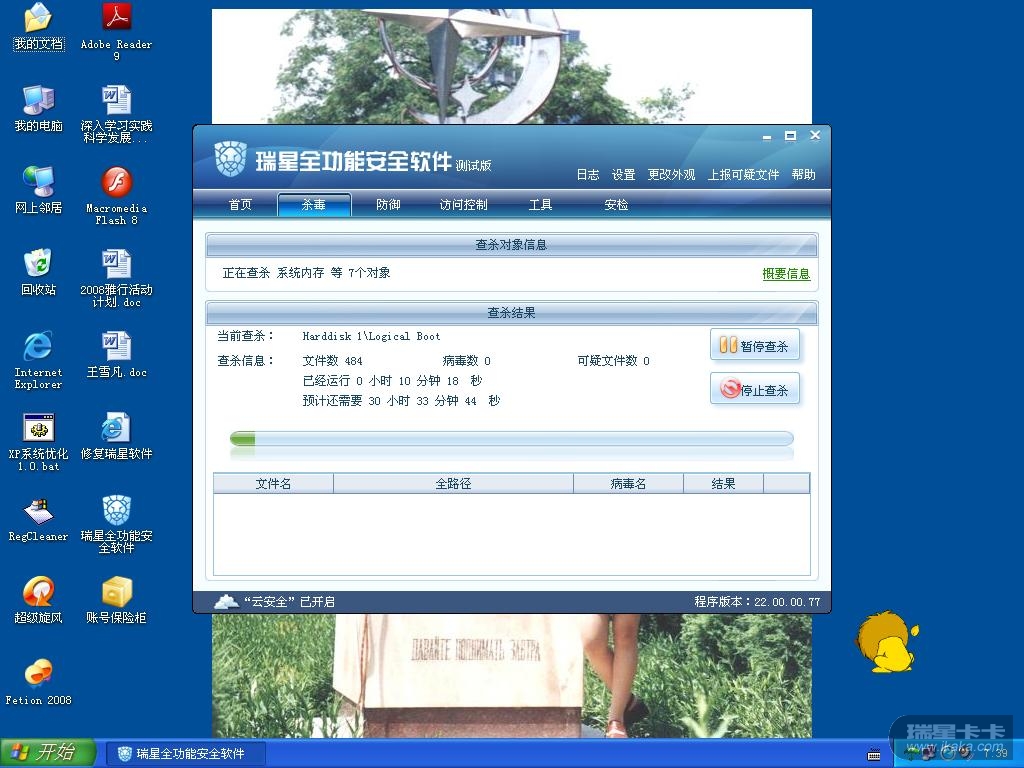
Task: Click the 文件数 484 value
Action: click(x=332, y=360)
